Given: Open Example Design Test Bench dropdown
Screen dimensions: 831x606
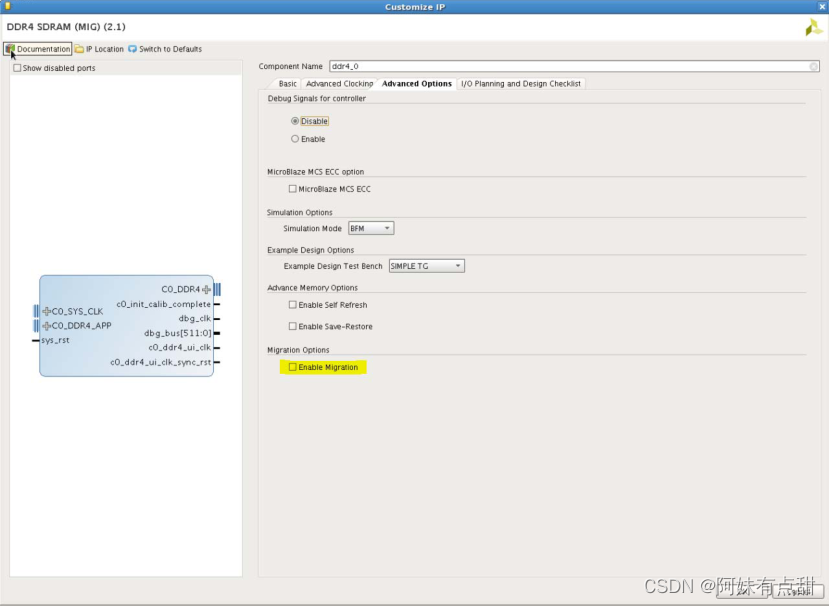Looking at the screenshot, I should pyautogui.click(x=426, y=266).
